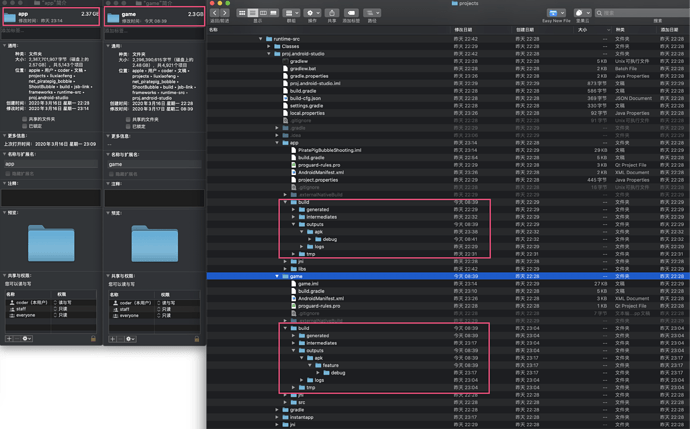The height and width of the screenshot is (429, 690).
Task: Go forward with the Finder forward arrow
Action: pyautogui.click(x=225, y=13)
